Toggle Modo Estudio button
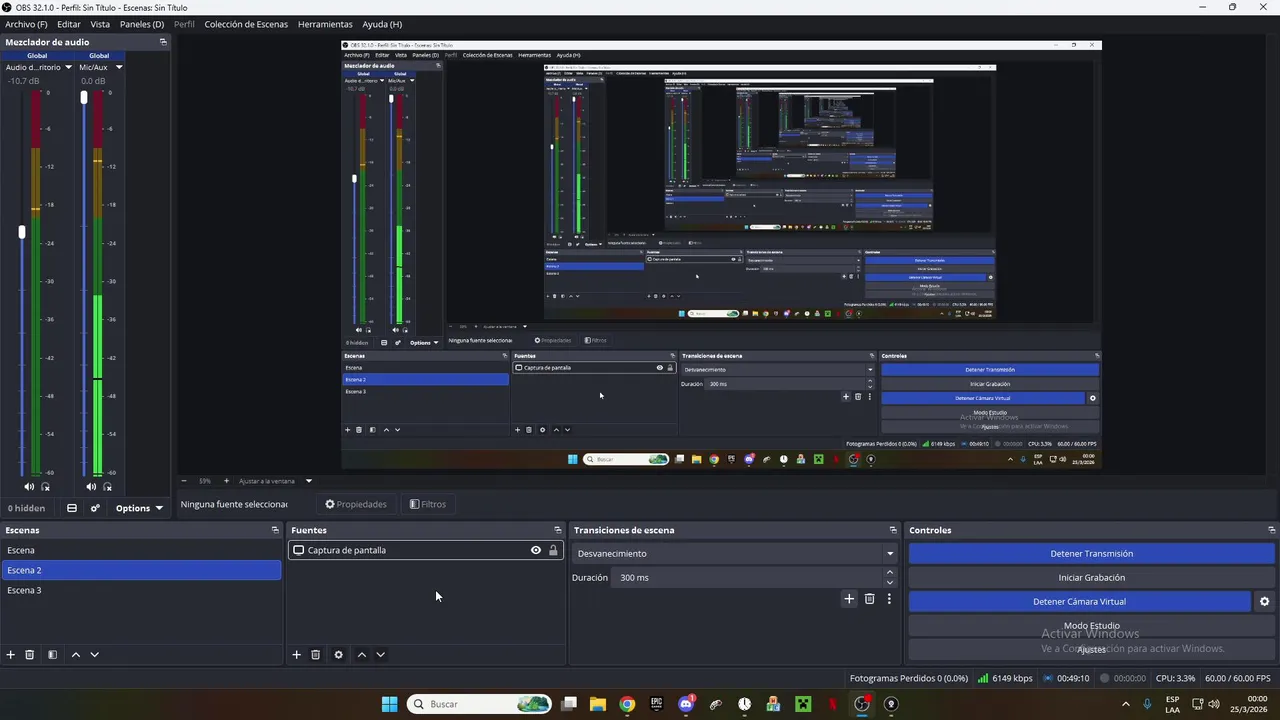This screenshot has height=720, width=1280. [x=1092, y=625]
